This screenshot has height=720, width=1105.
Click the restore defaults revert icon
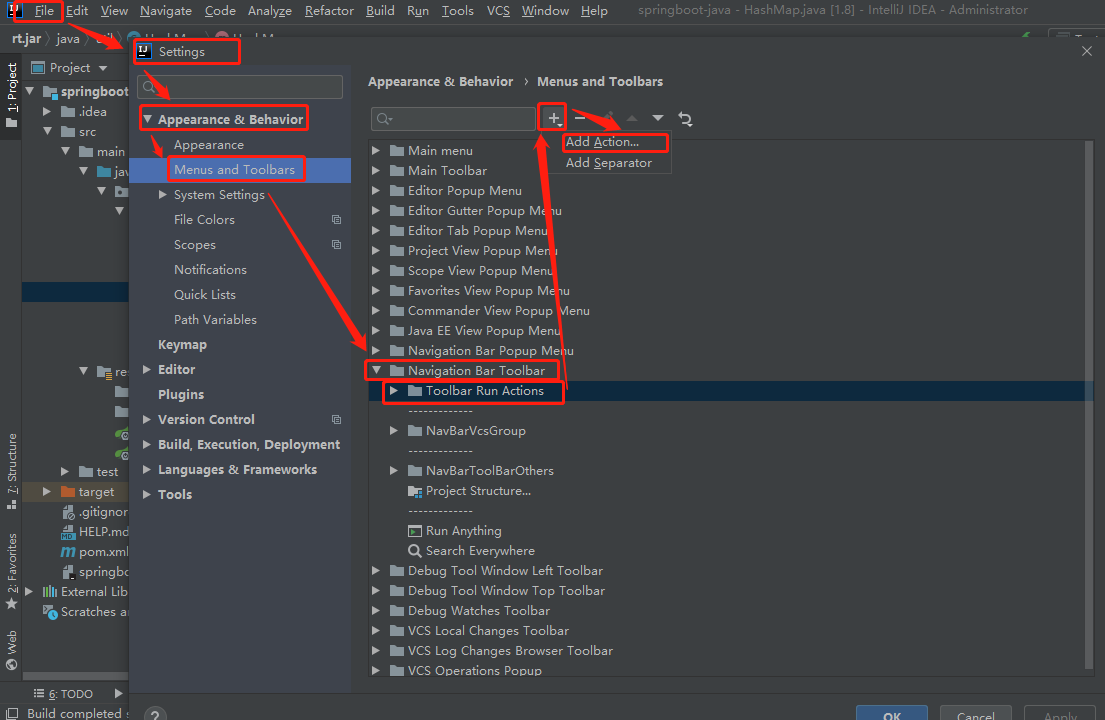[685, 119]
